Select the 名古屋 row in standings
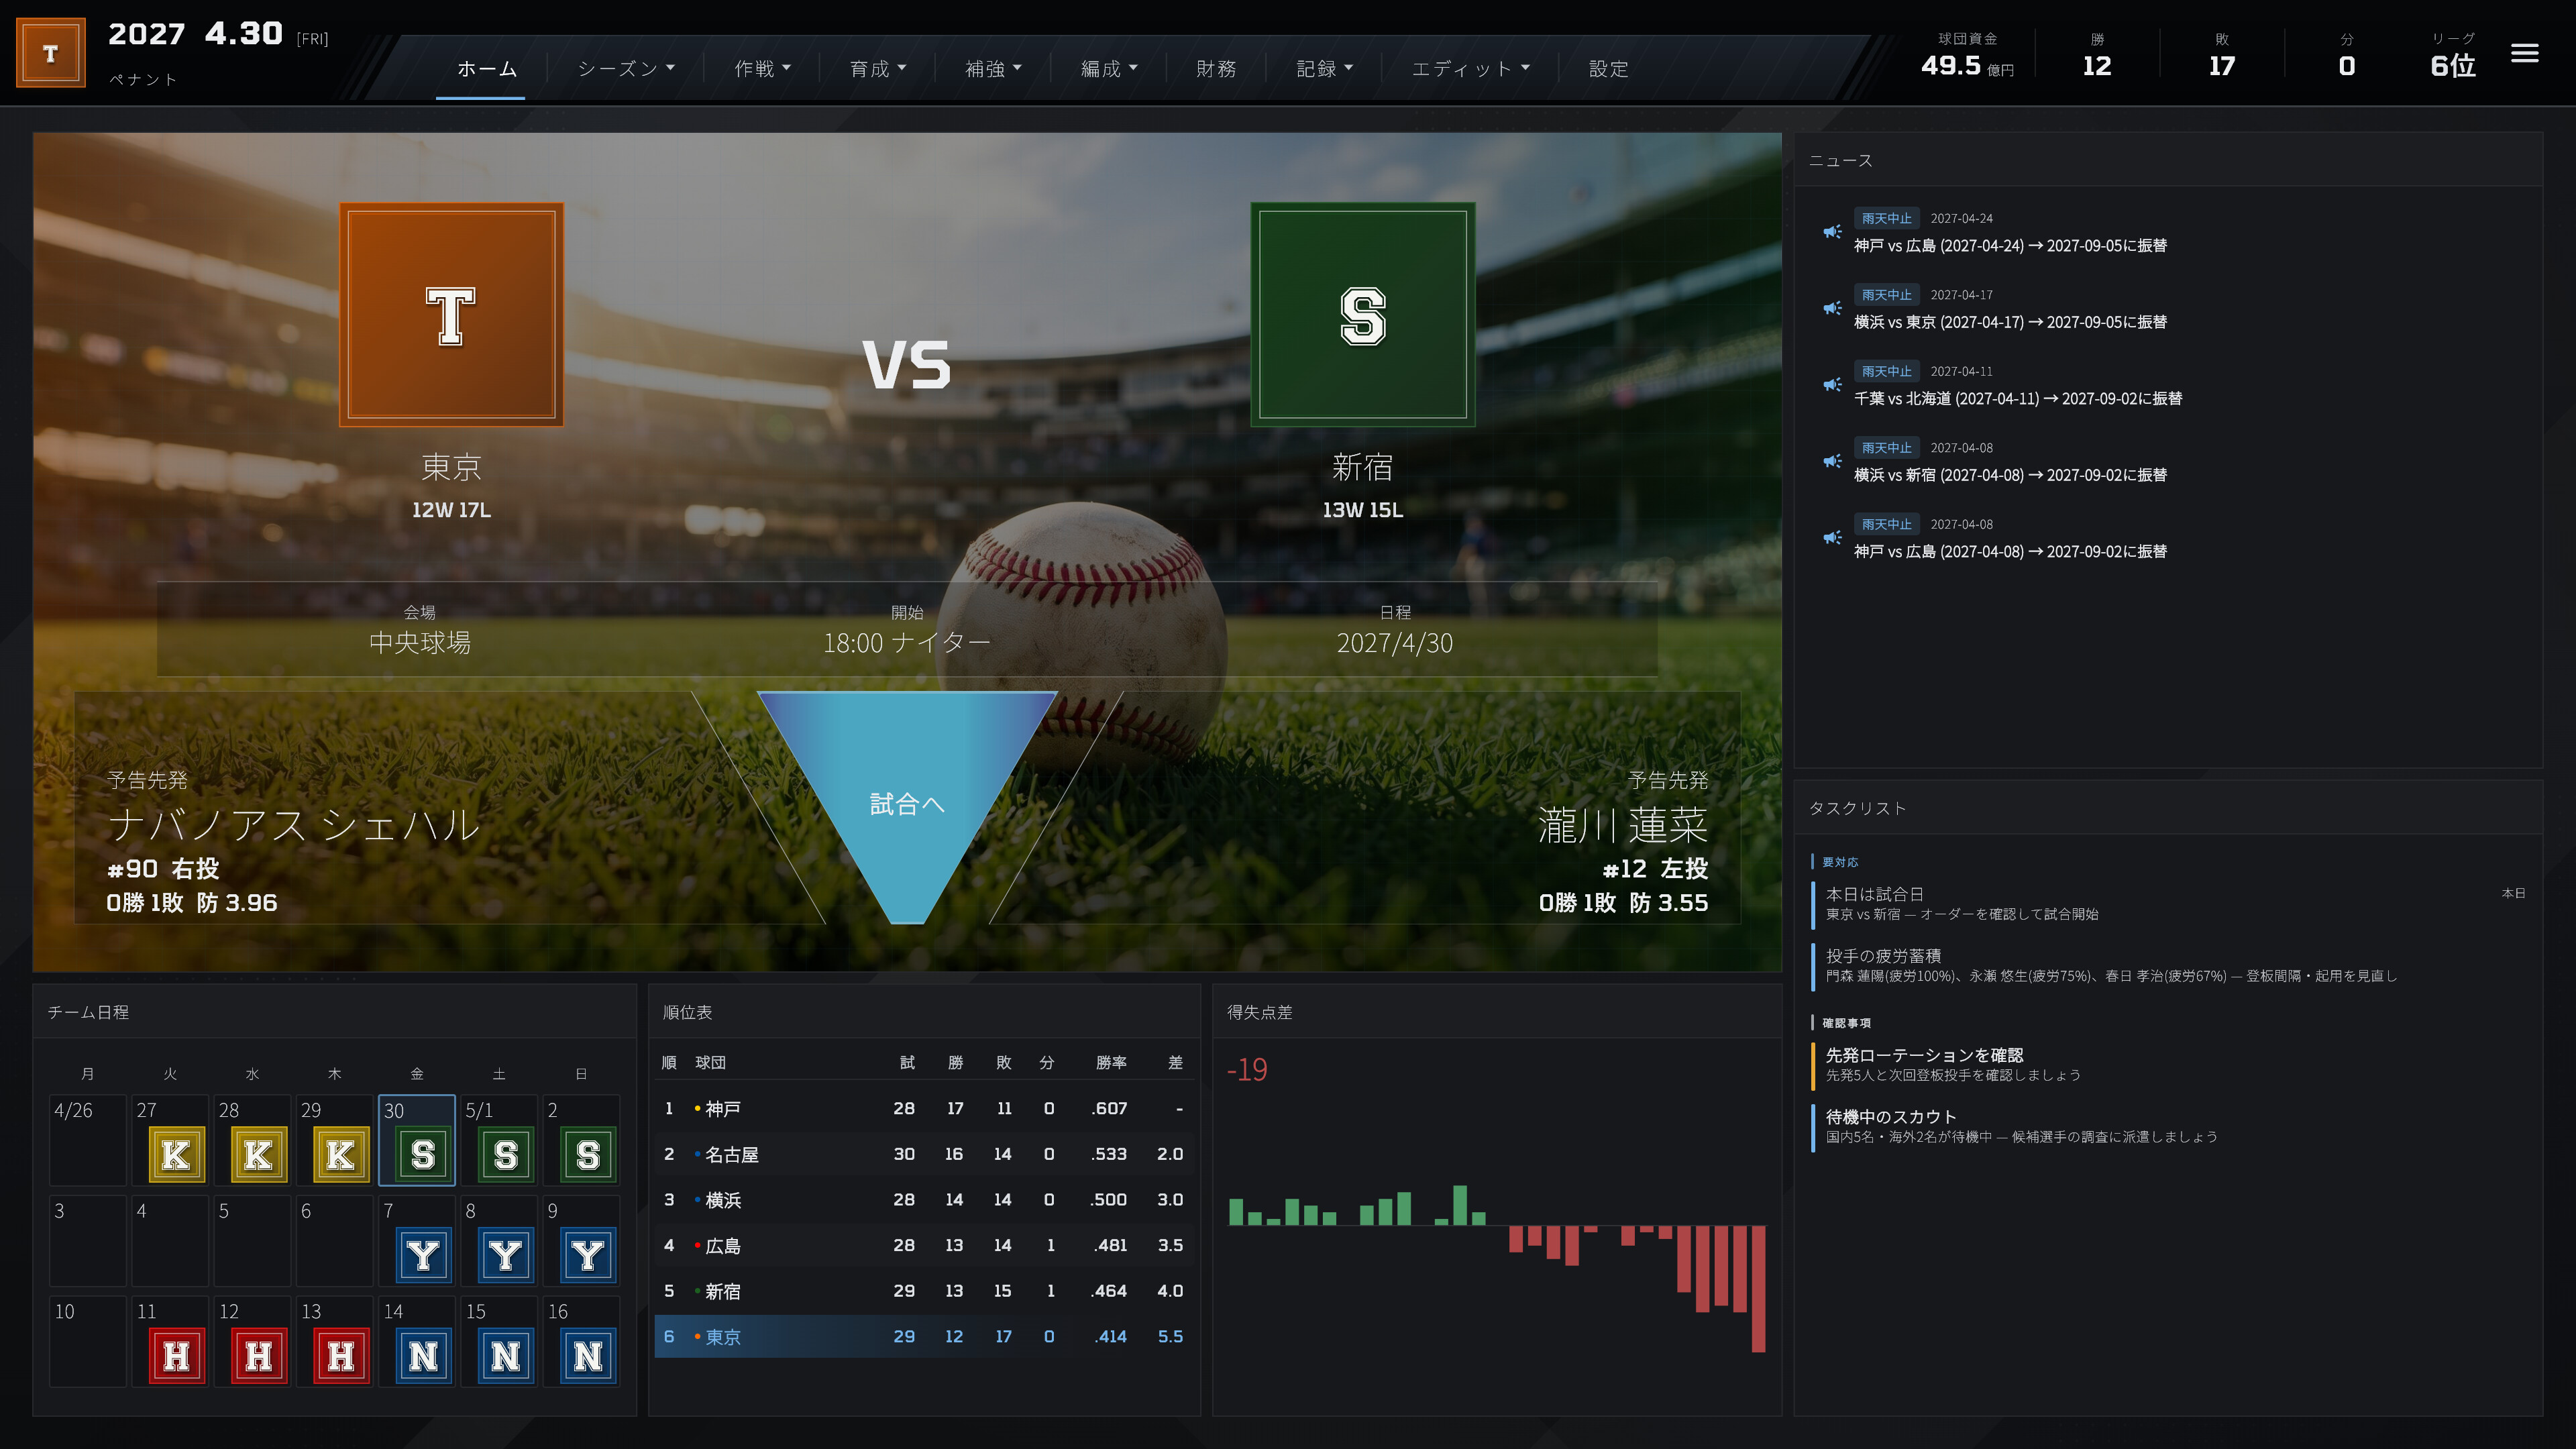2576x1449 pixels. coord(923,1154)
